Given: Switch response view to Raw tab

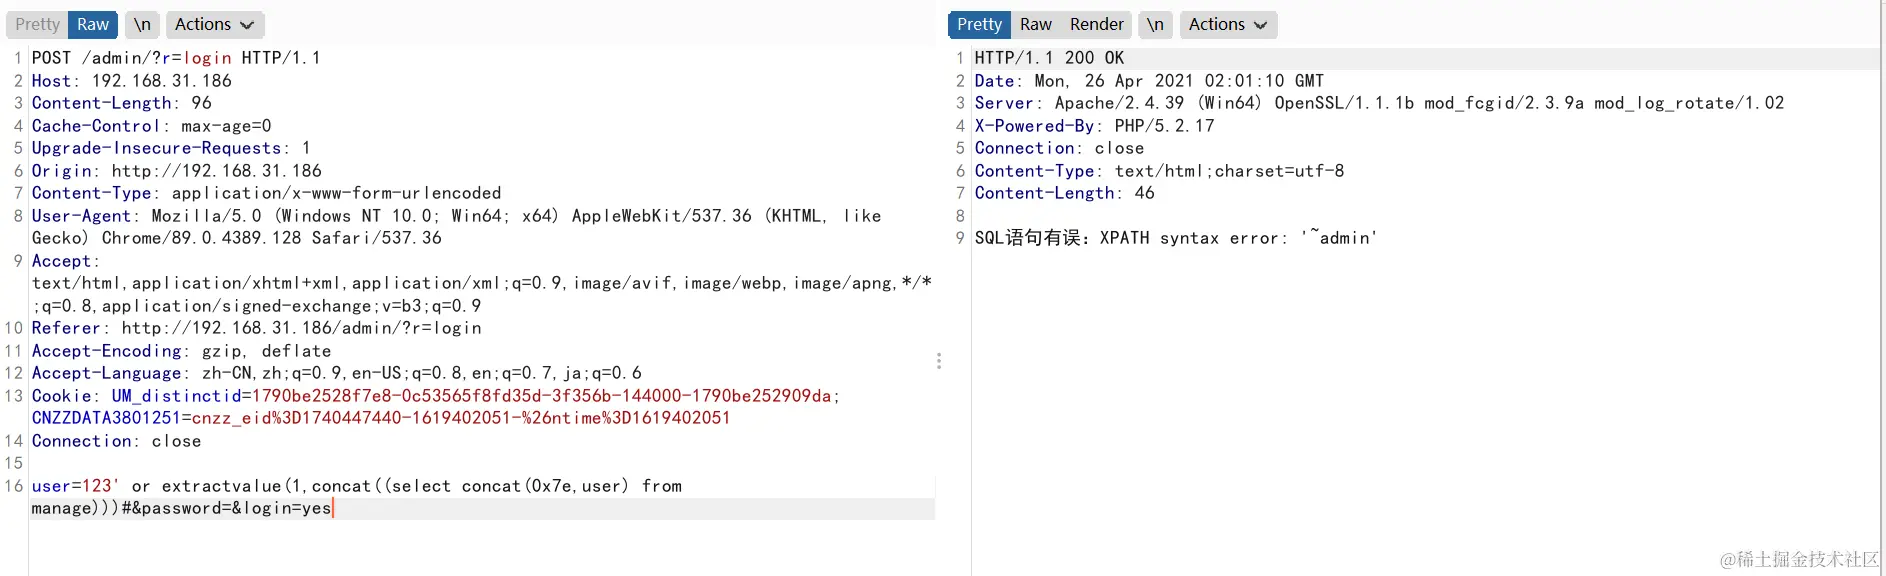Looking at the screenshot, I should pyautogui.click(x=1036, y=24).
